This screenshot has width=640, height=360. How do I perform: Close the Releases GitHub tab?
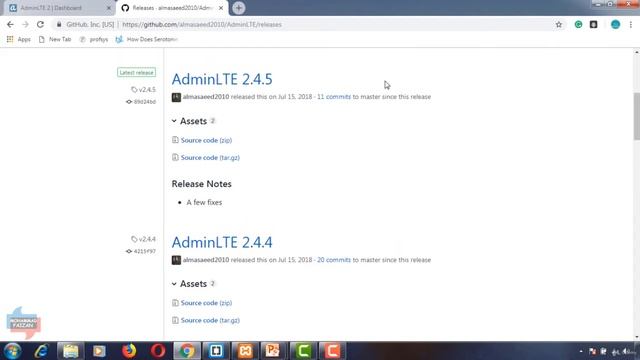pos(221,8)
